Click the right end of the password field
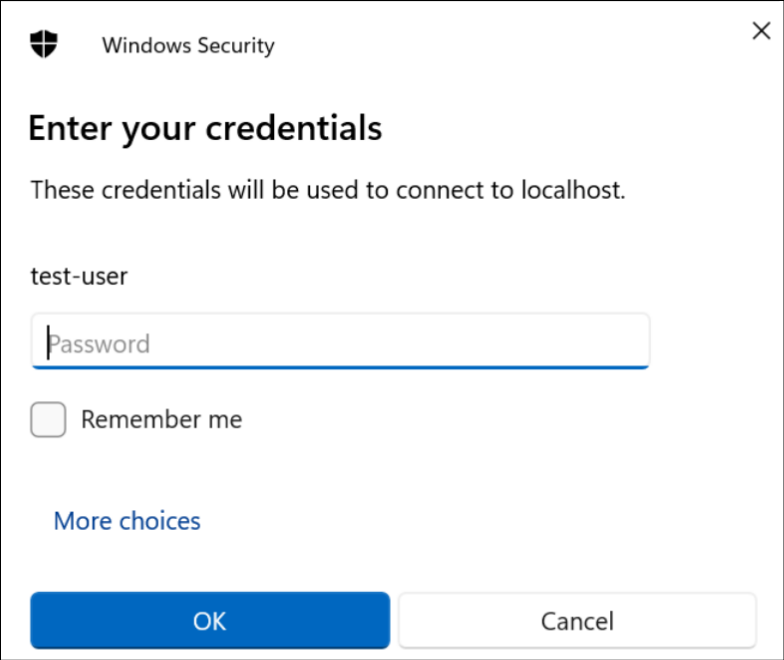Image resolution: width=784 pixels, height=660 pixels. (630, 343)
